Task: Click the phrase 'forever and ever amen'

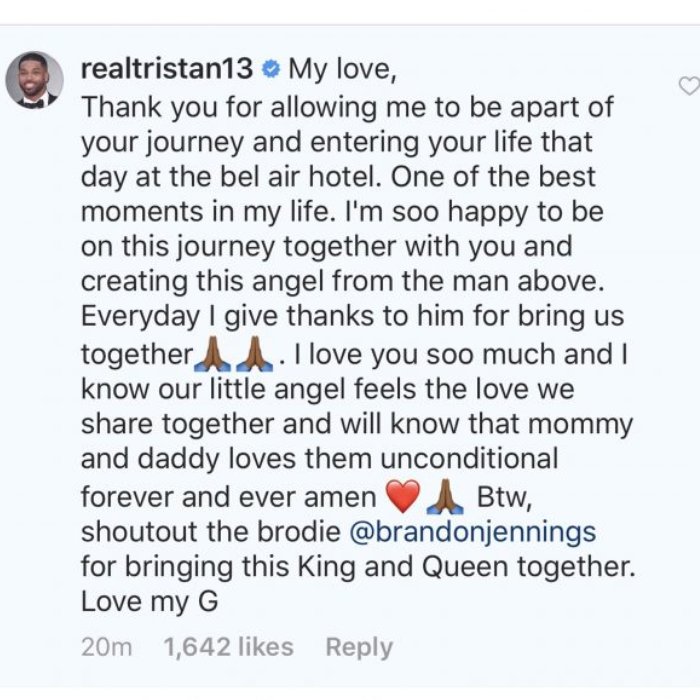Action: click(x=229, y=497)
